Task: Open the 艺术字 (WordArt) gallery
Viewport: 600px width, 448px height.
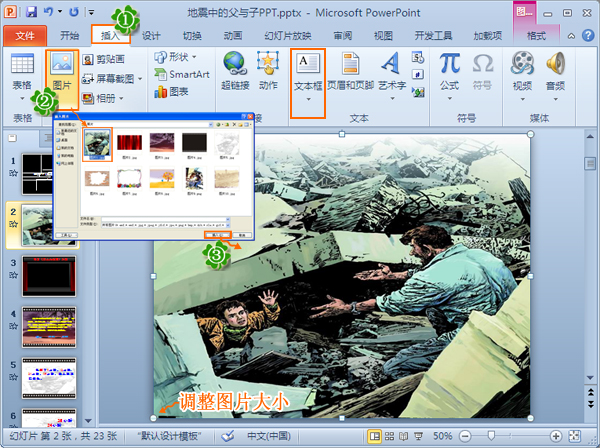Action: coord(392,76)
